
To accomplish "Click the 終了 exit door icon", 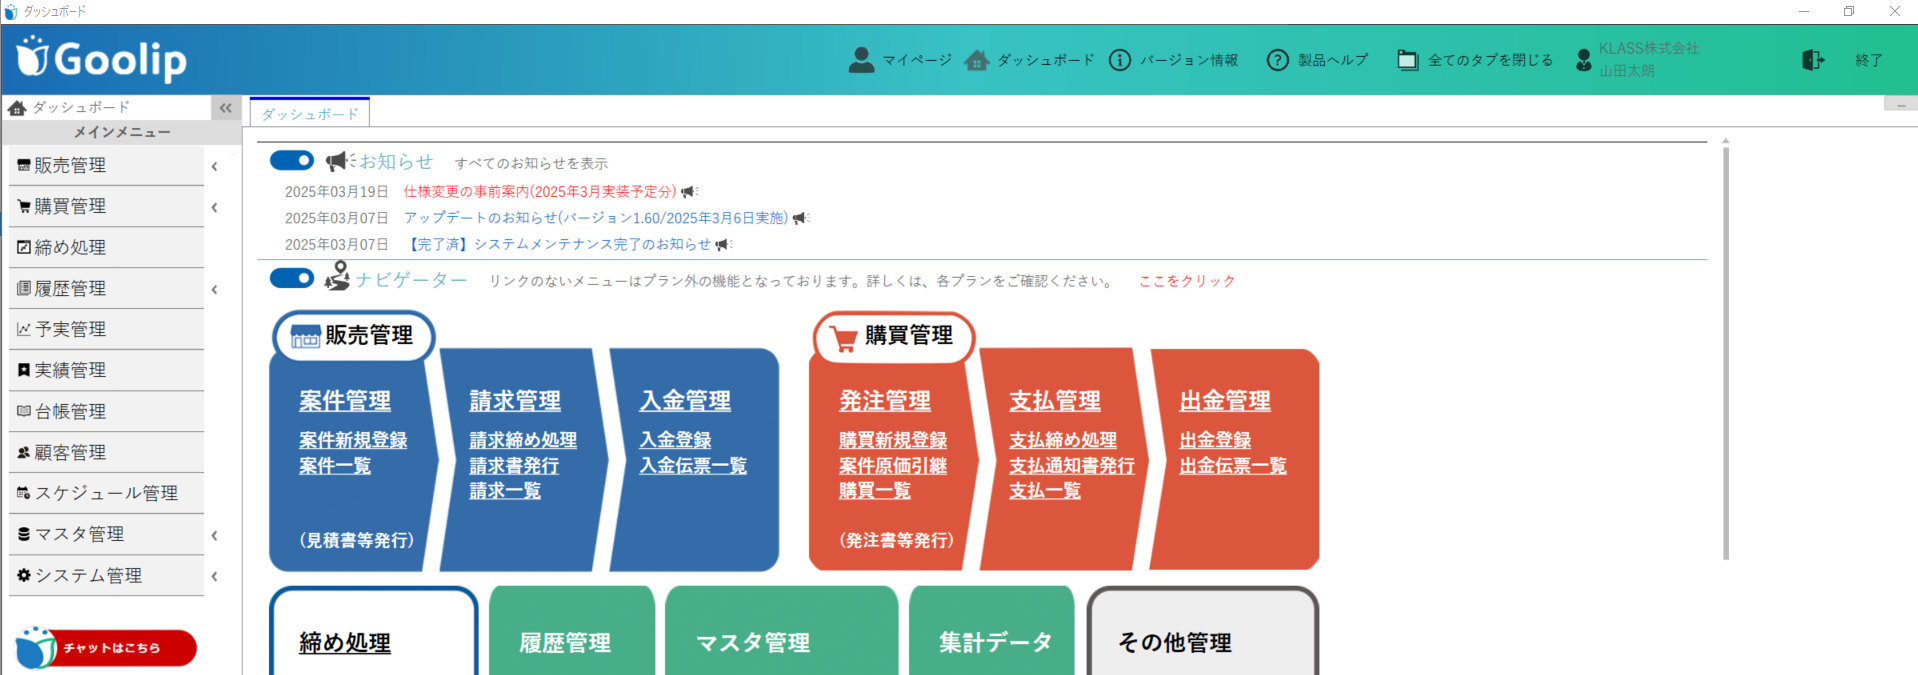I will click(1813, 60).
